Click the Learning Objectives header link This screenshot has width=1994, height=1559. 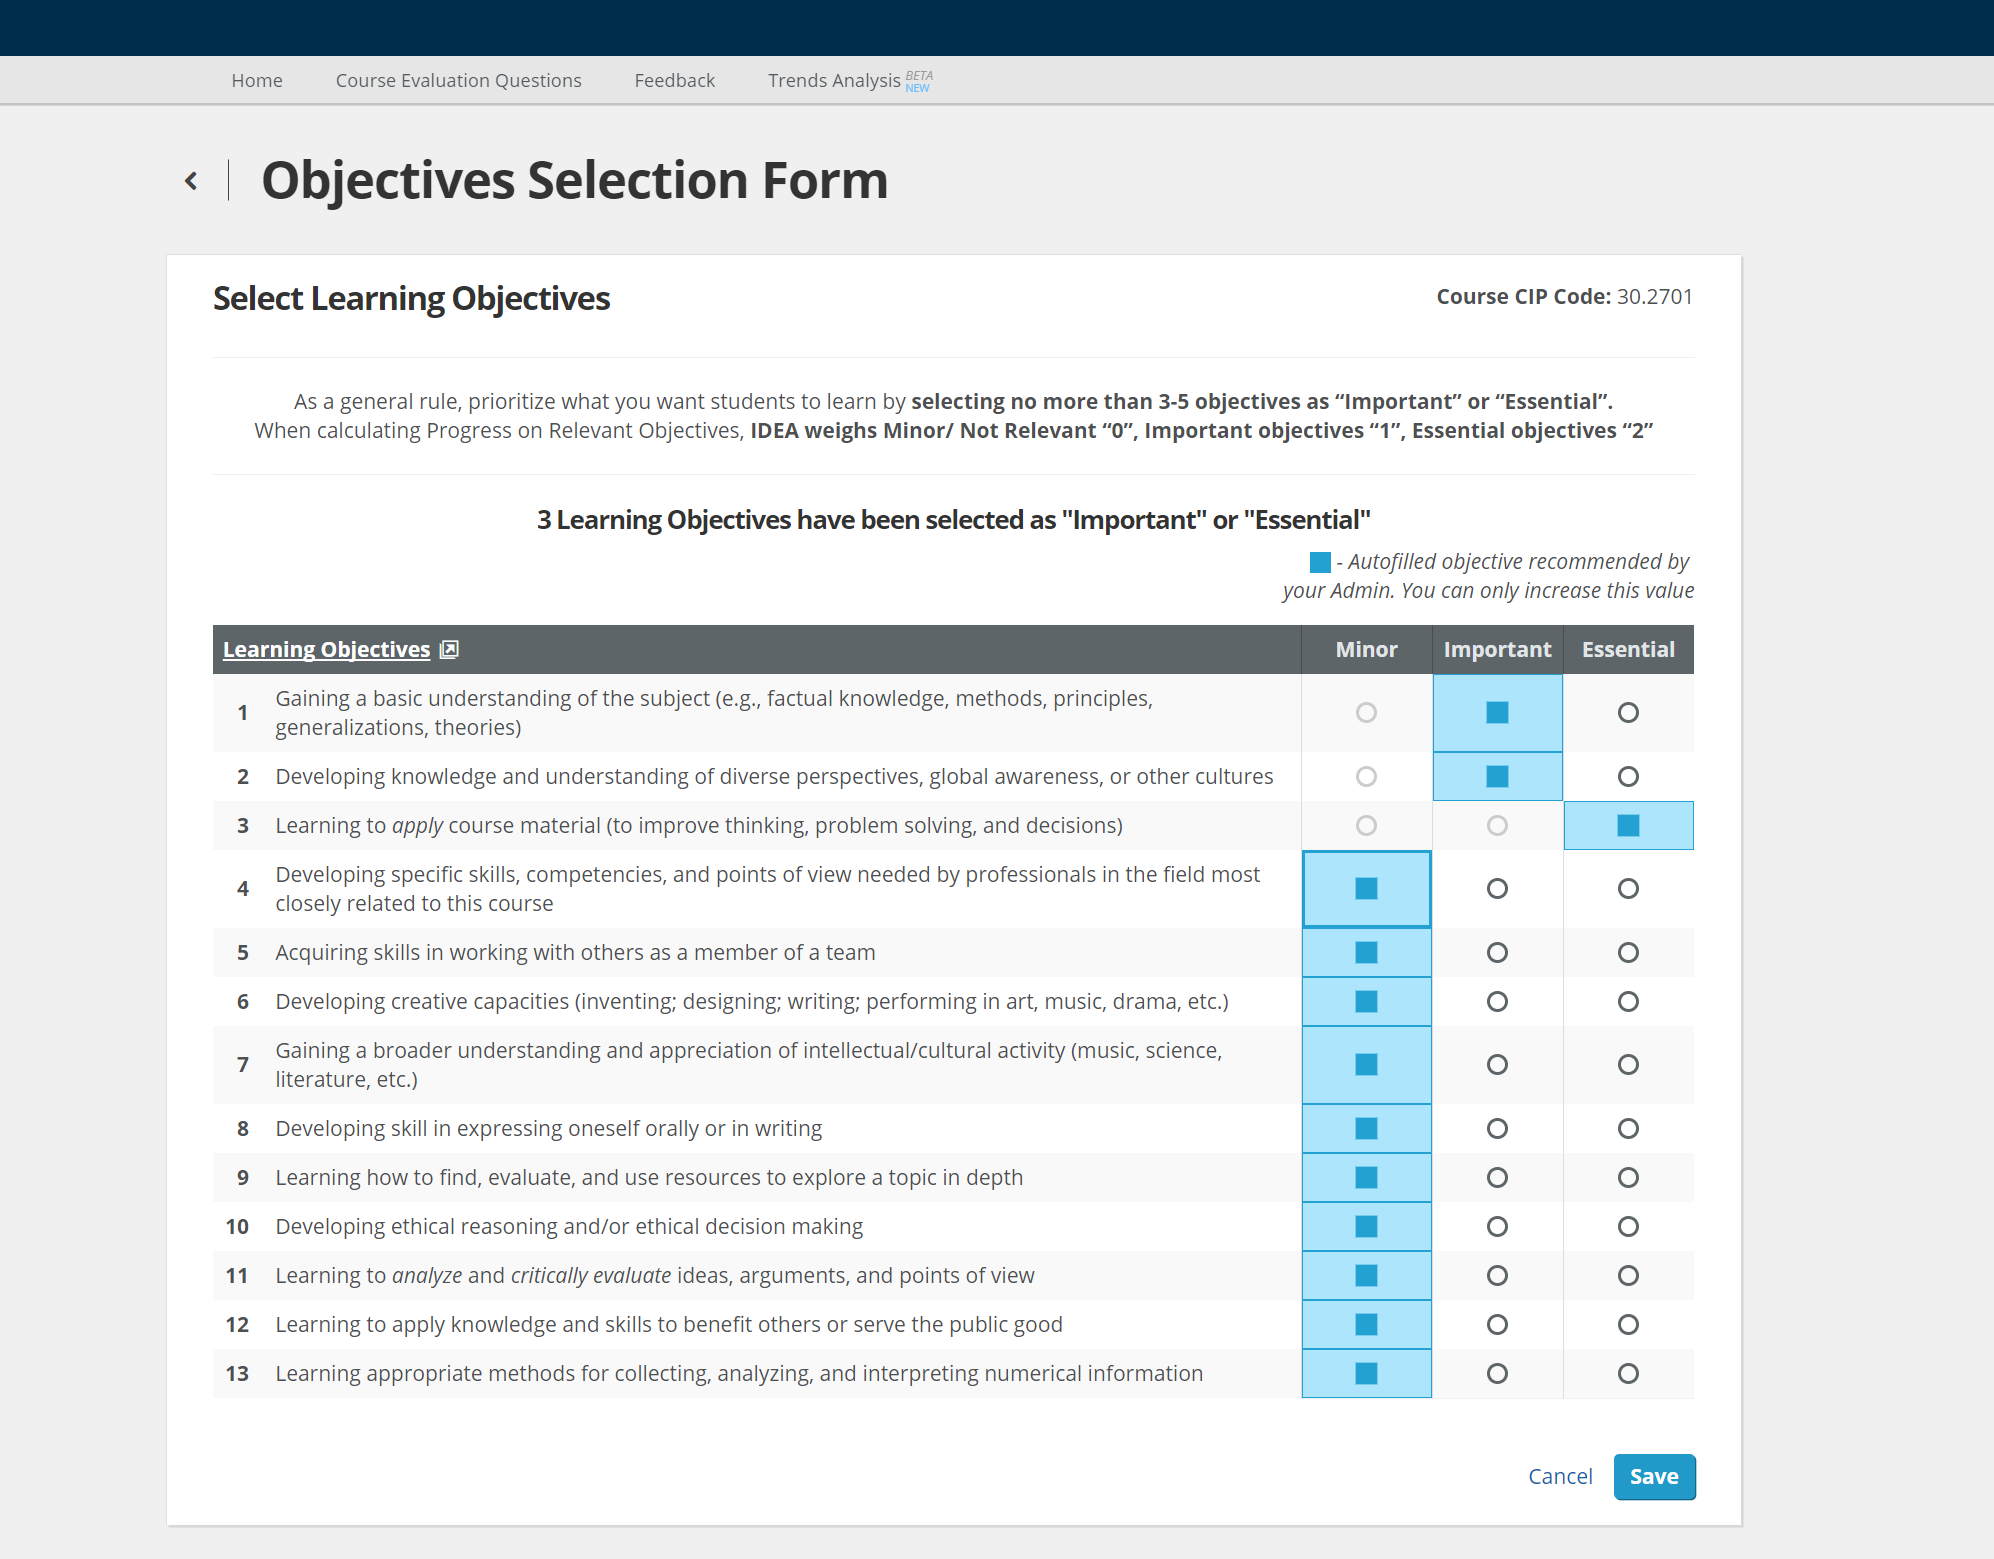pos(326,650)
